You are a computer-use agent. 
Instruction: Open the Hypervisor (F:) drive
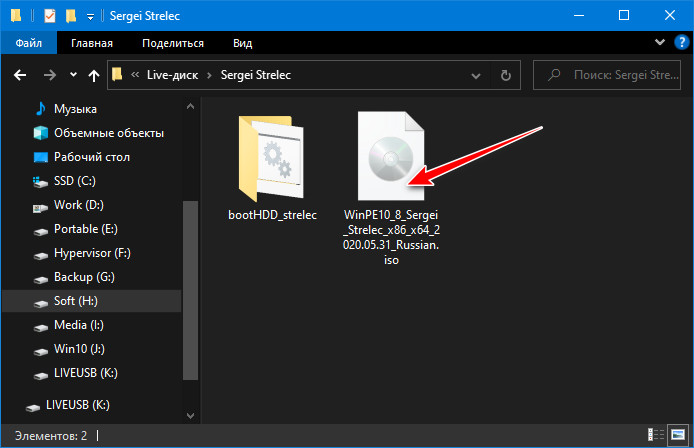93,253
